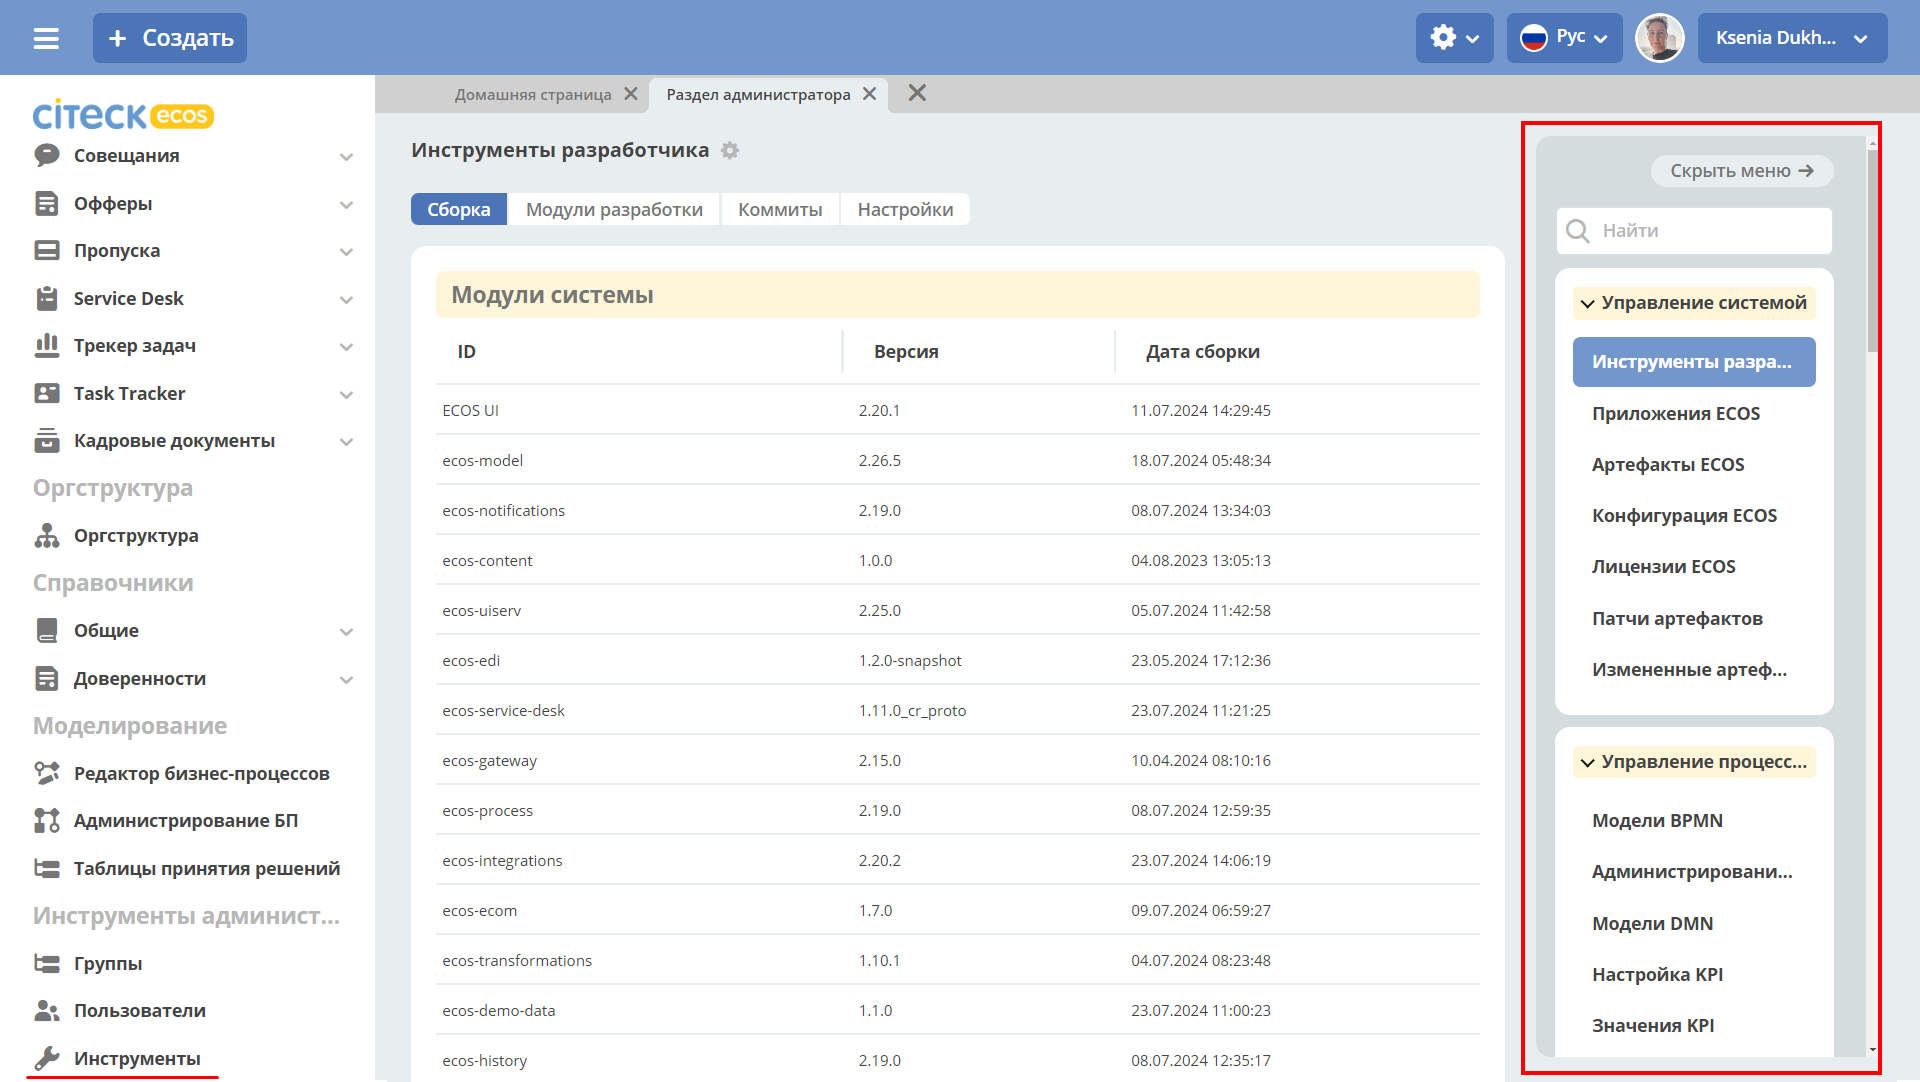Open Приложения ECOS
Viewport: 1920px width, 1082px height.
(1676, 413)
